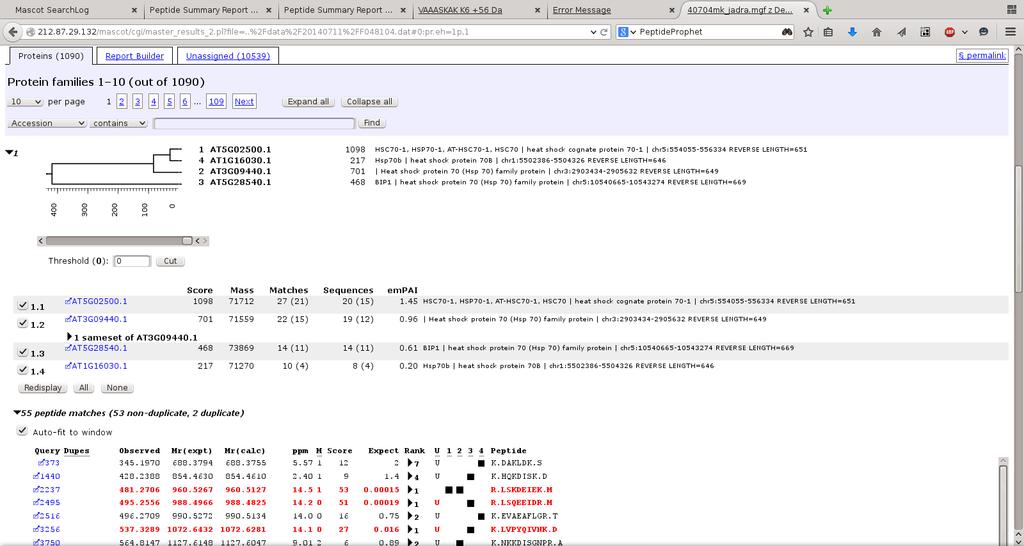Viewport: 1024px width, 546px height.
Task: Toggle checkbox for protein 1.4
Action: pos(22,370)
